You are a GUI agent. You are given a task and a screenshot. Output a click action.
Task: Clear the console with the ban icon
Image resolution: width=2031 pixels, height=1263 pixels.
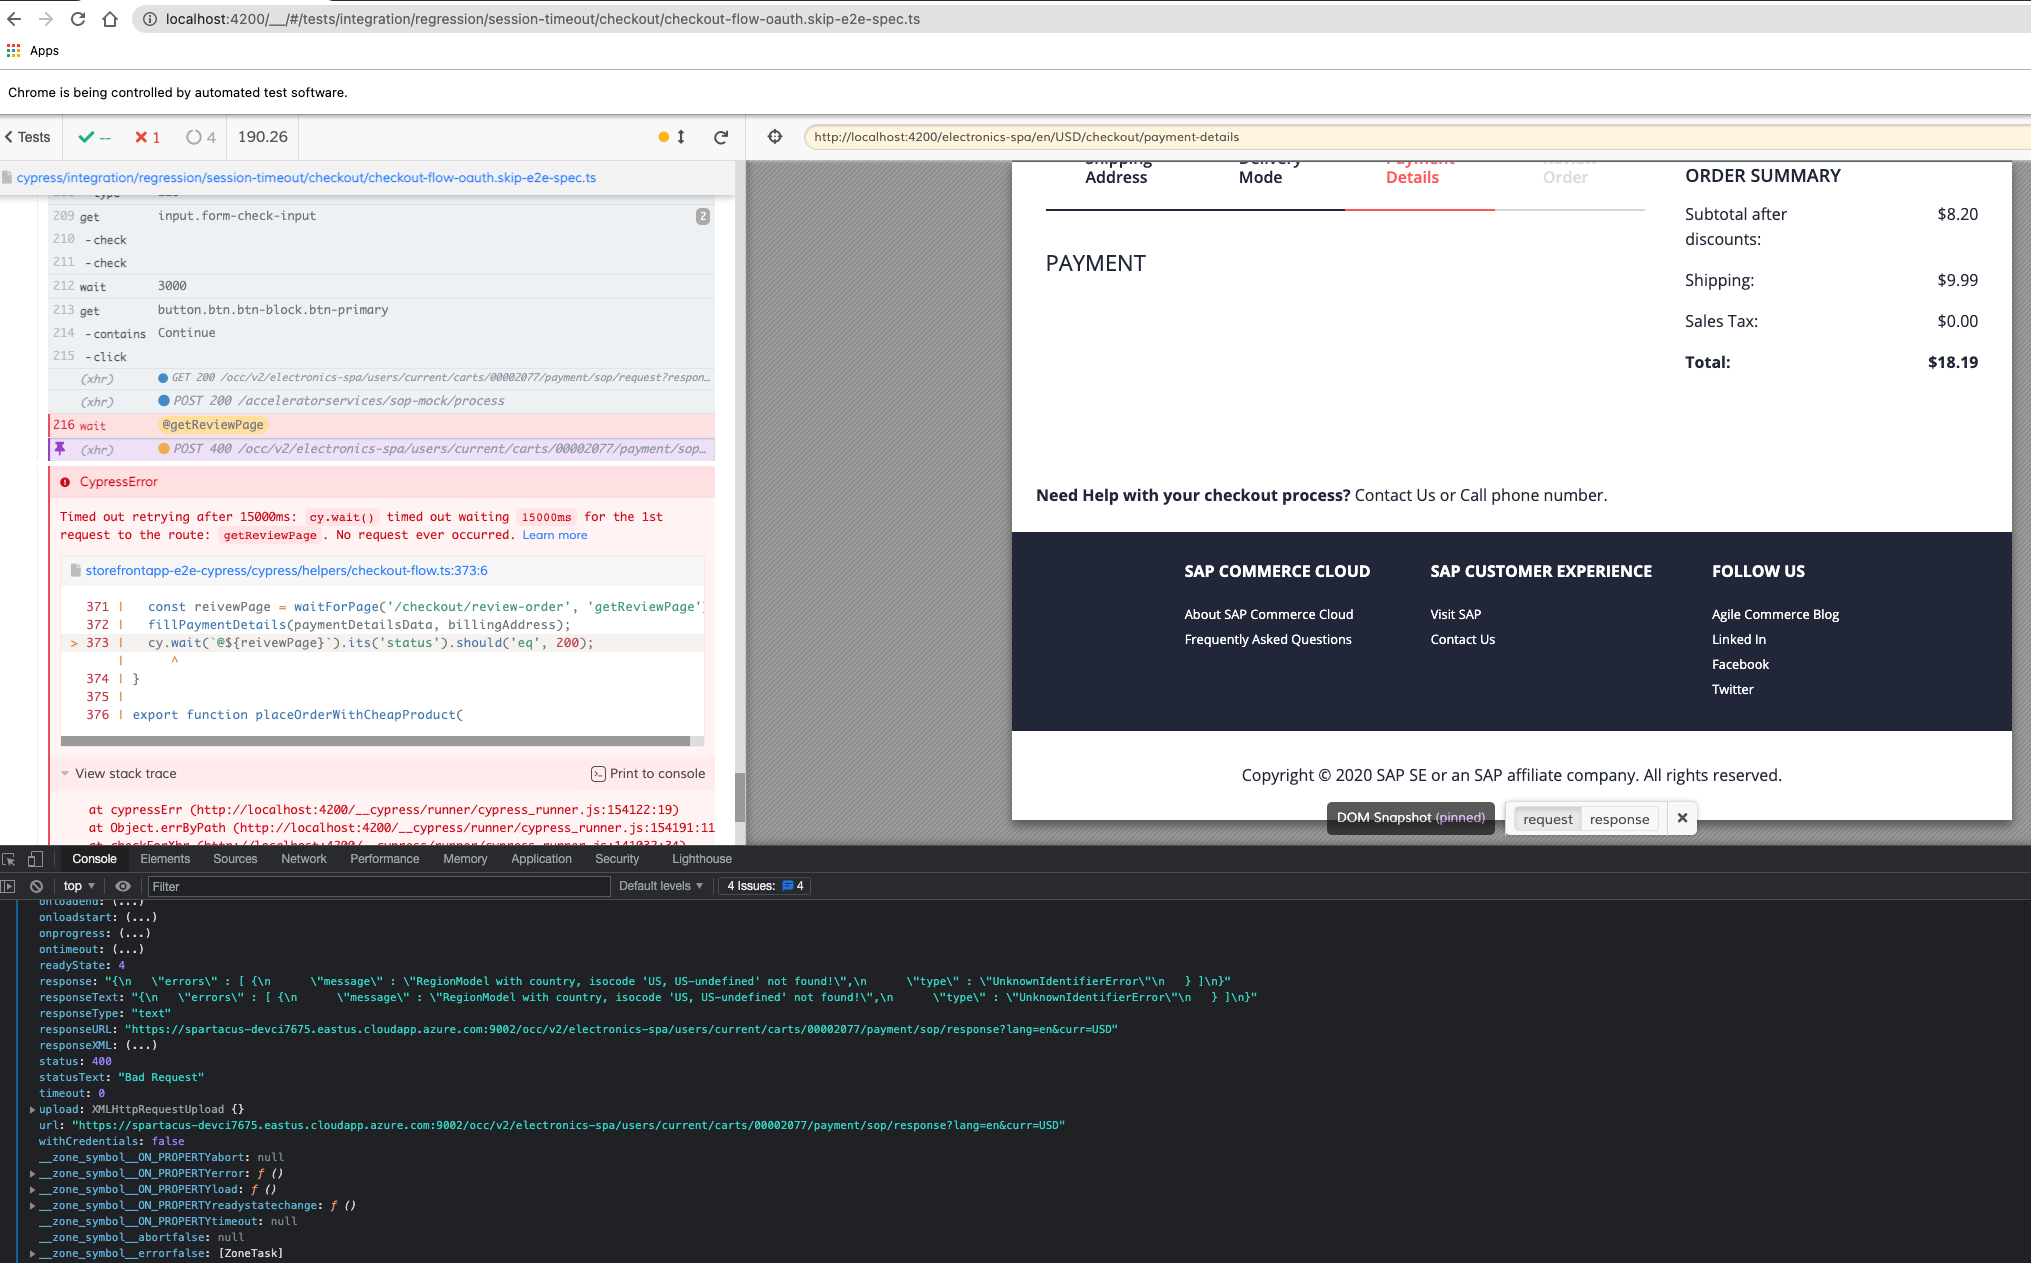tap(36, 886)
